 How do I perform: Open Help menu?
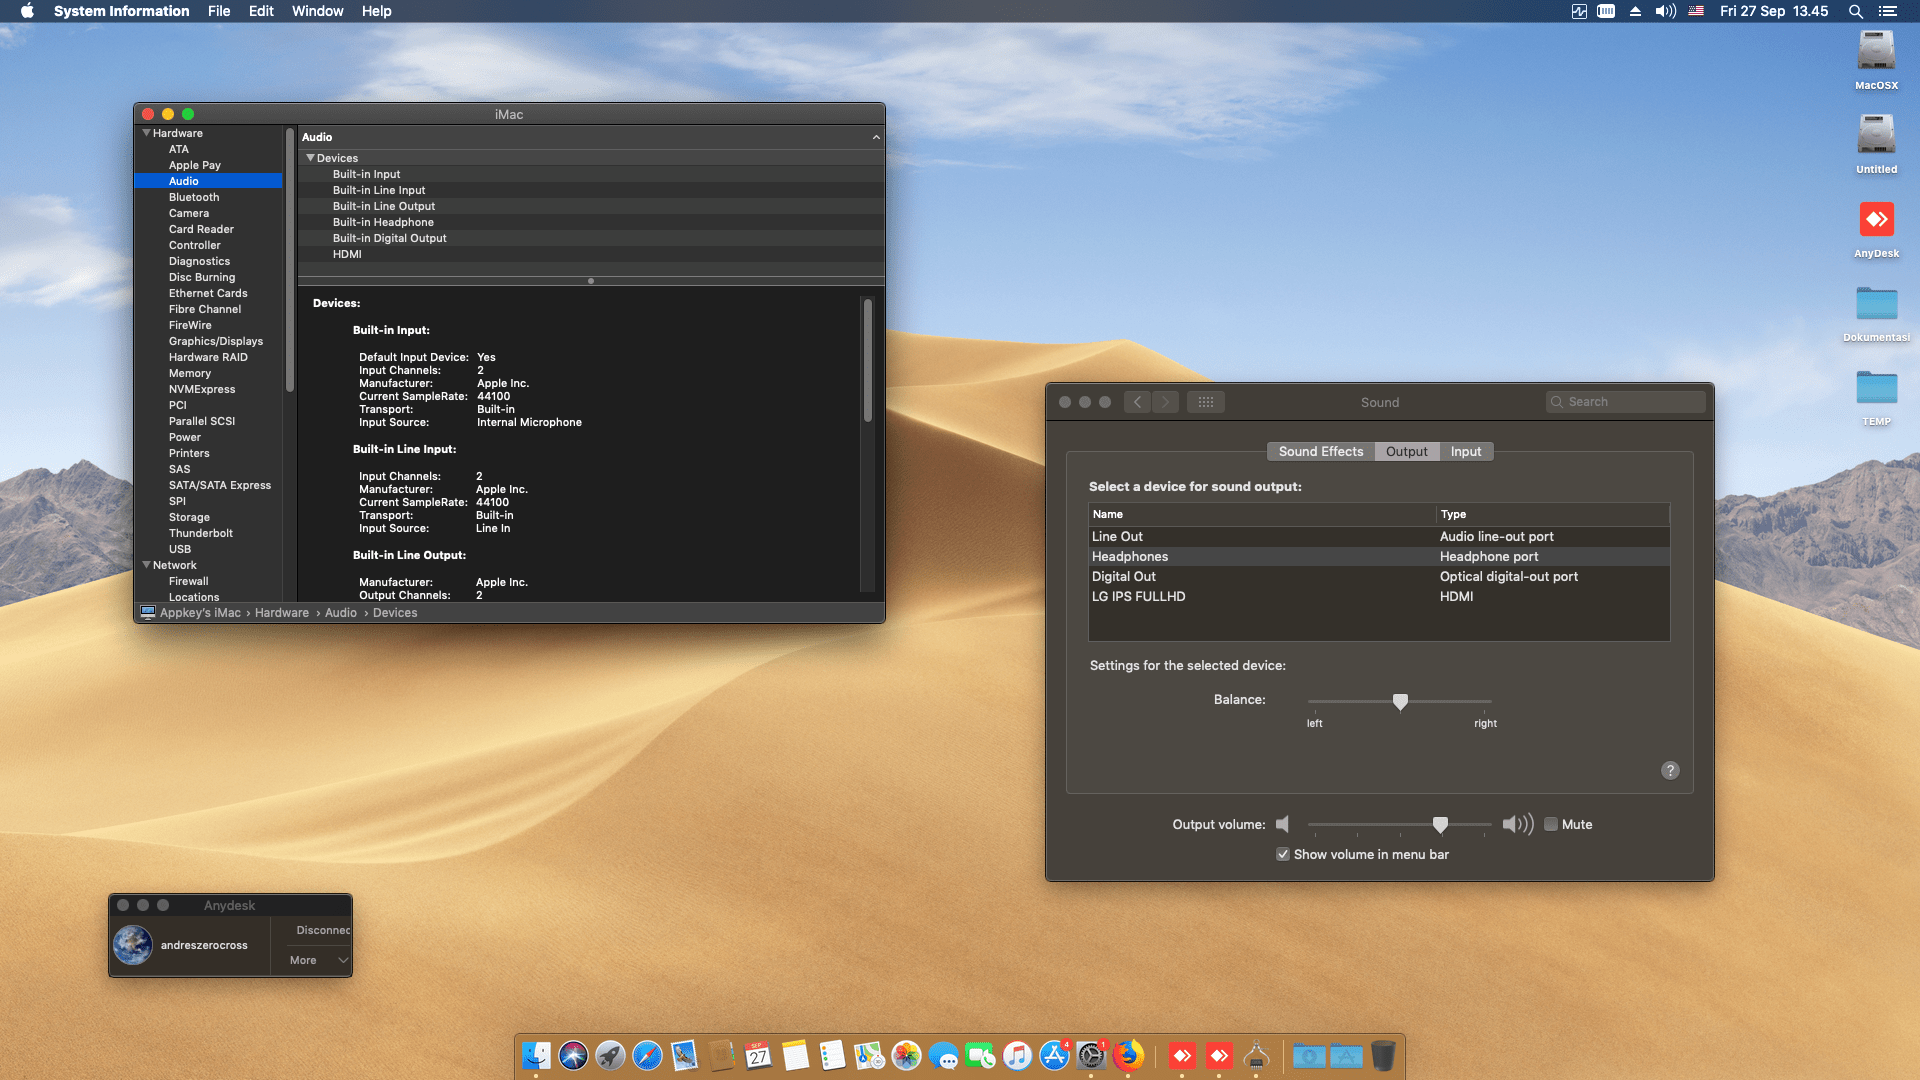coord(376,11)
